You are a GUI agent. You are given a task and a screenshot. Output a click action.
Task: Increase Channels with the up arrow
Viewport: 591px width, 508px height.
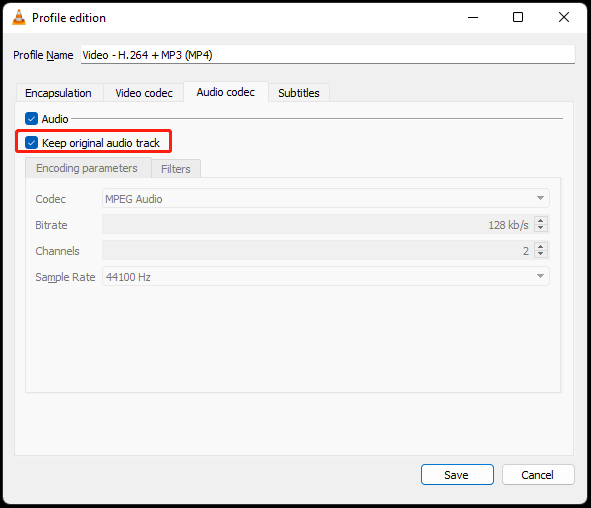[x=541, y=246]
